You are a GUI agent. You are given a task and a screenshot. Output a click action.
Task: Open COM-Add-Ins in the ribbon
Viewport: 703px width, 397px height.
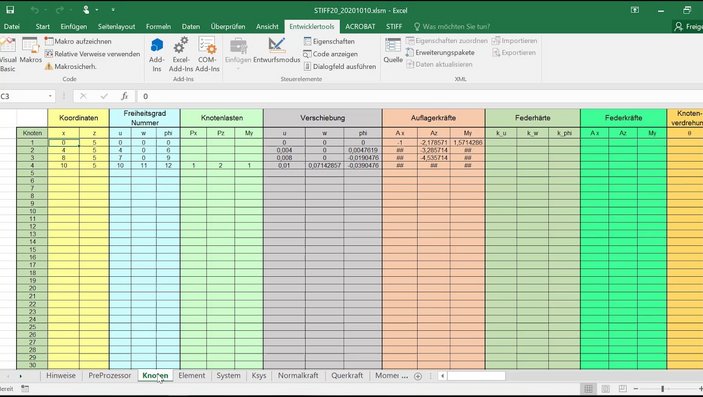tap(207, 46)
